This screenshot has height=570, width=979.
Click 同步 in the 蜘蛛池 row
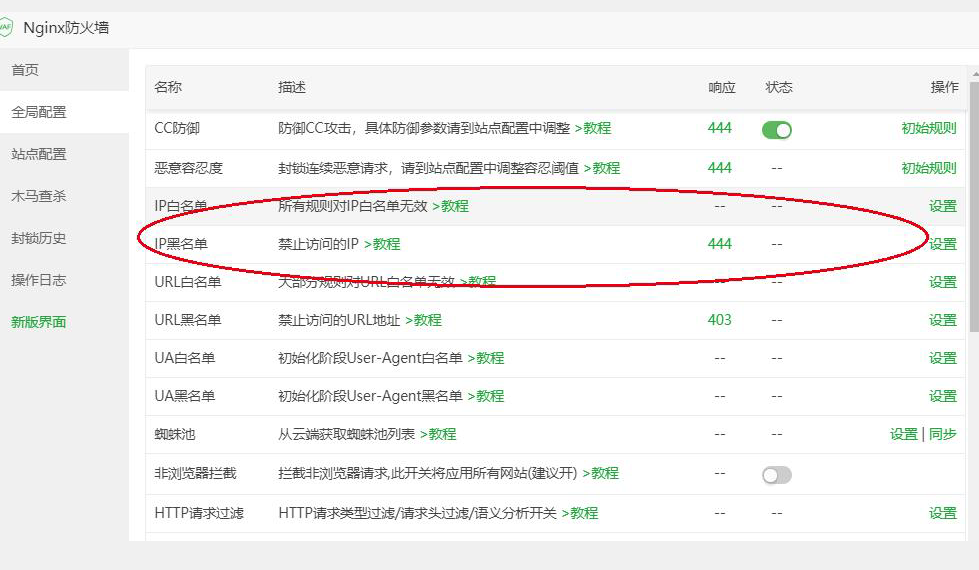943,435
